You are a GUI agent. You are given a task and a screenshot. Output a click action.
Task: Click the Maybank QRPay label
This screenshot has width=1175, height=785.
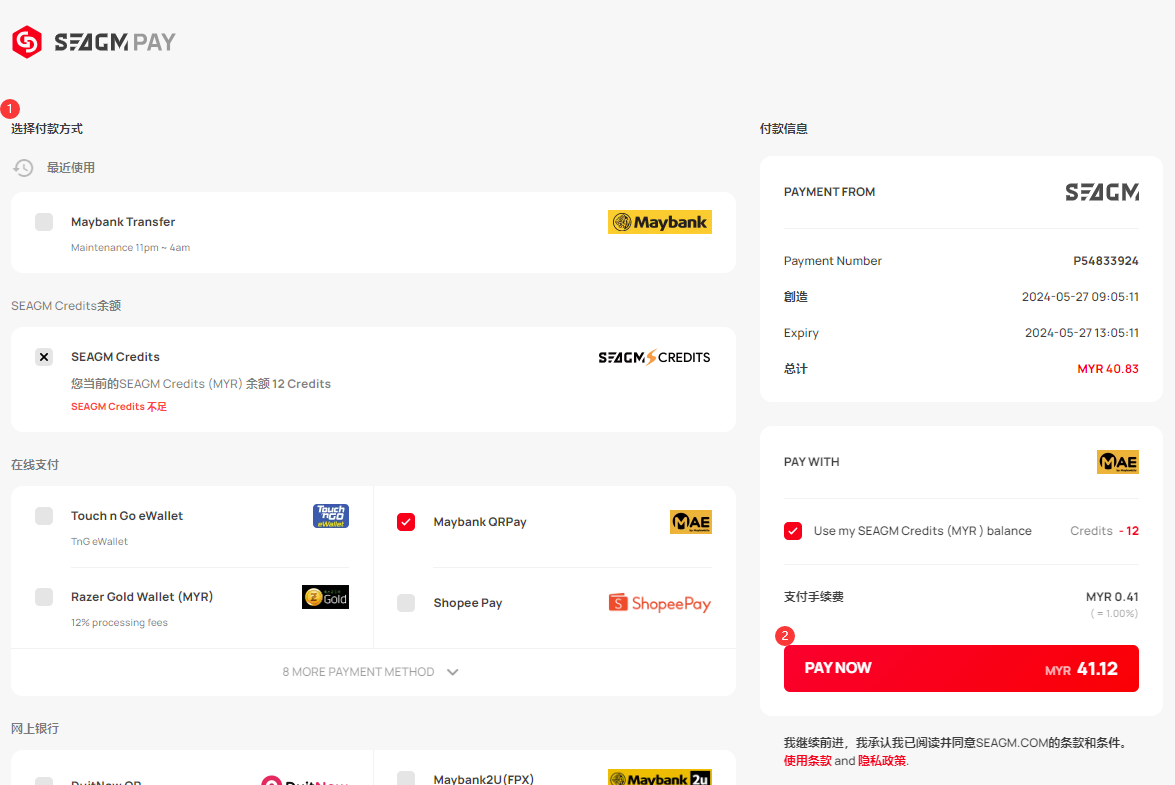coord(480,522)
